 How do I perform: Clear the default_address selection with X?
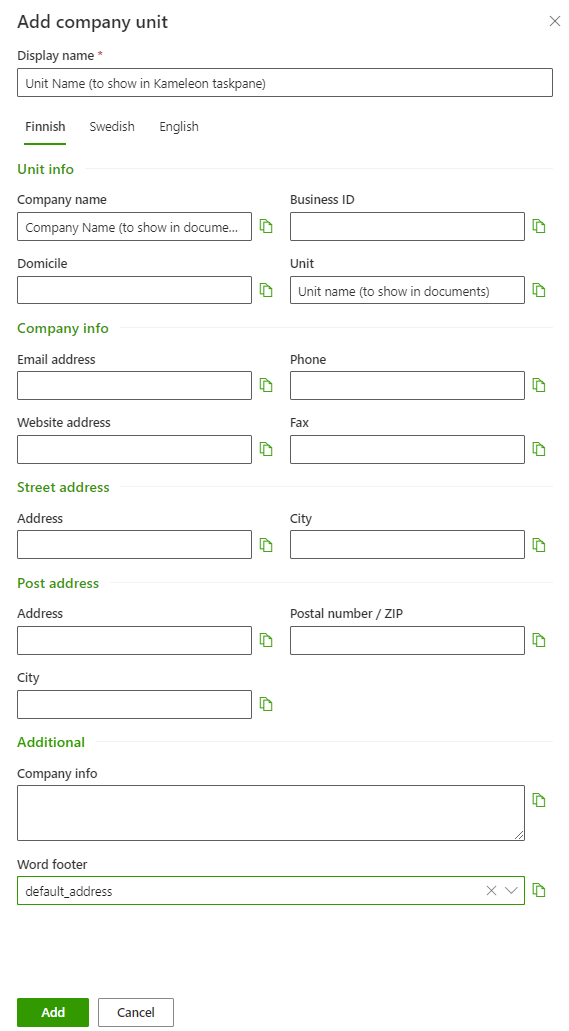(491, 890)
